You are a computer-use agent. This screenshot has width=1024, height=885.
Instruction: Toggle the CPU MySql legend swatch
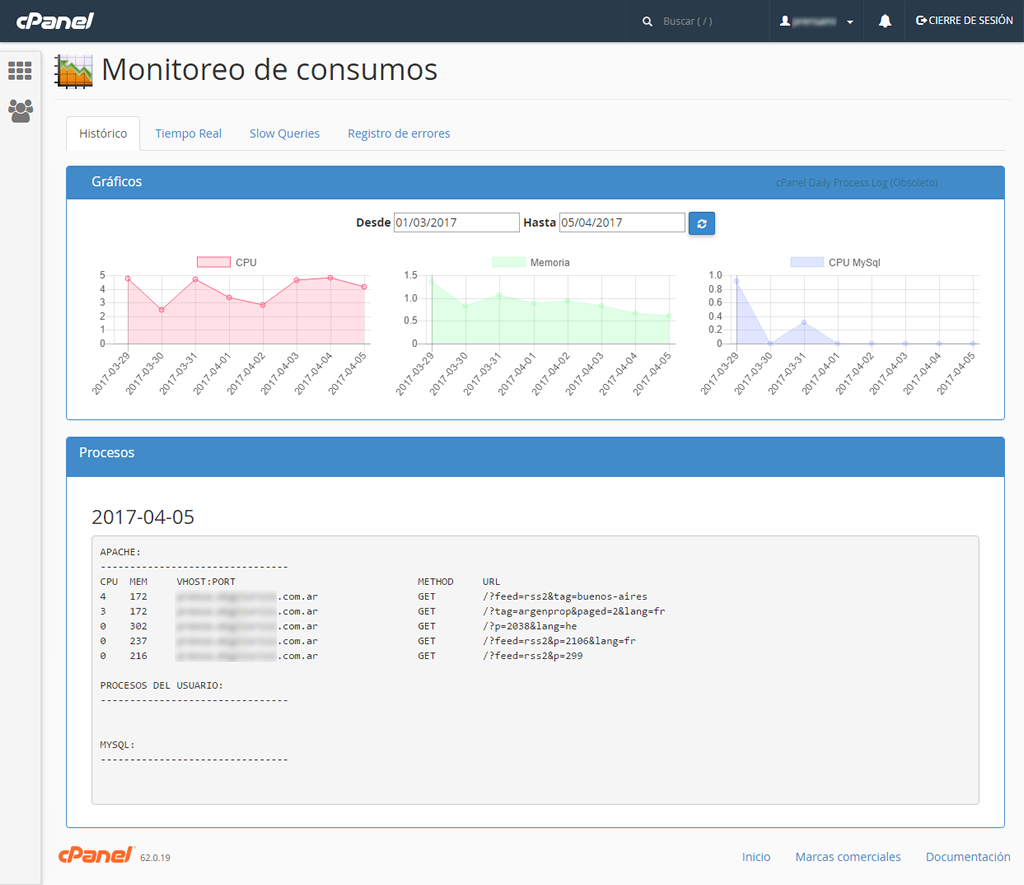point(807,262)
